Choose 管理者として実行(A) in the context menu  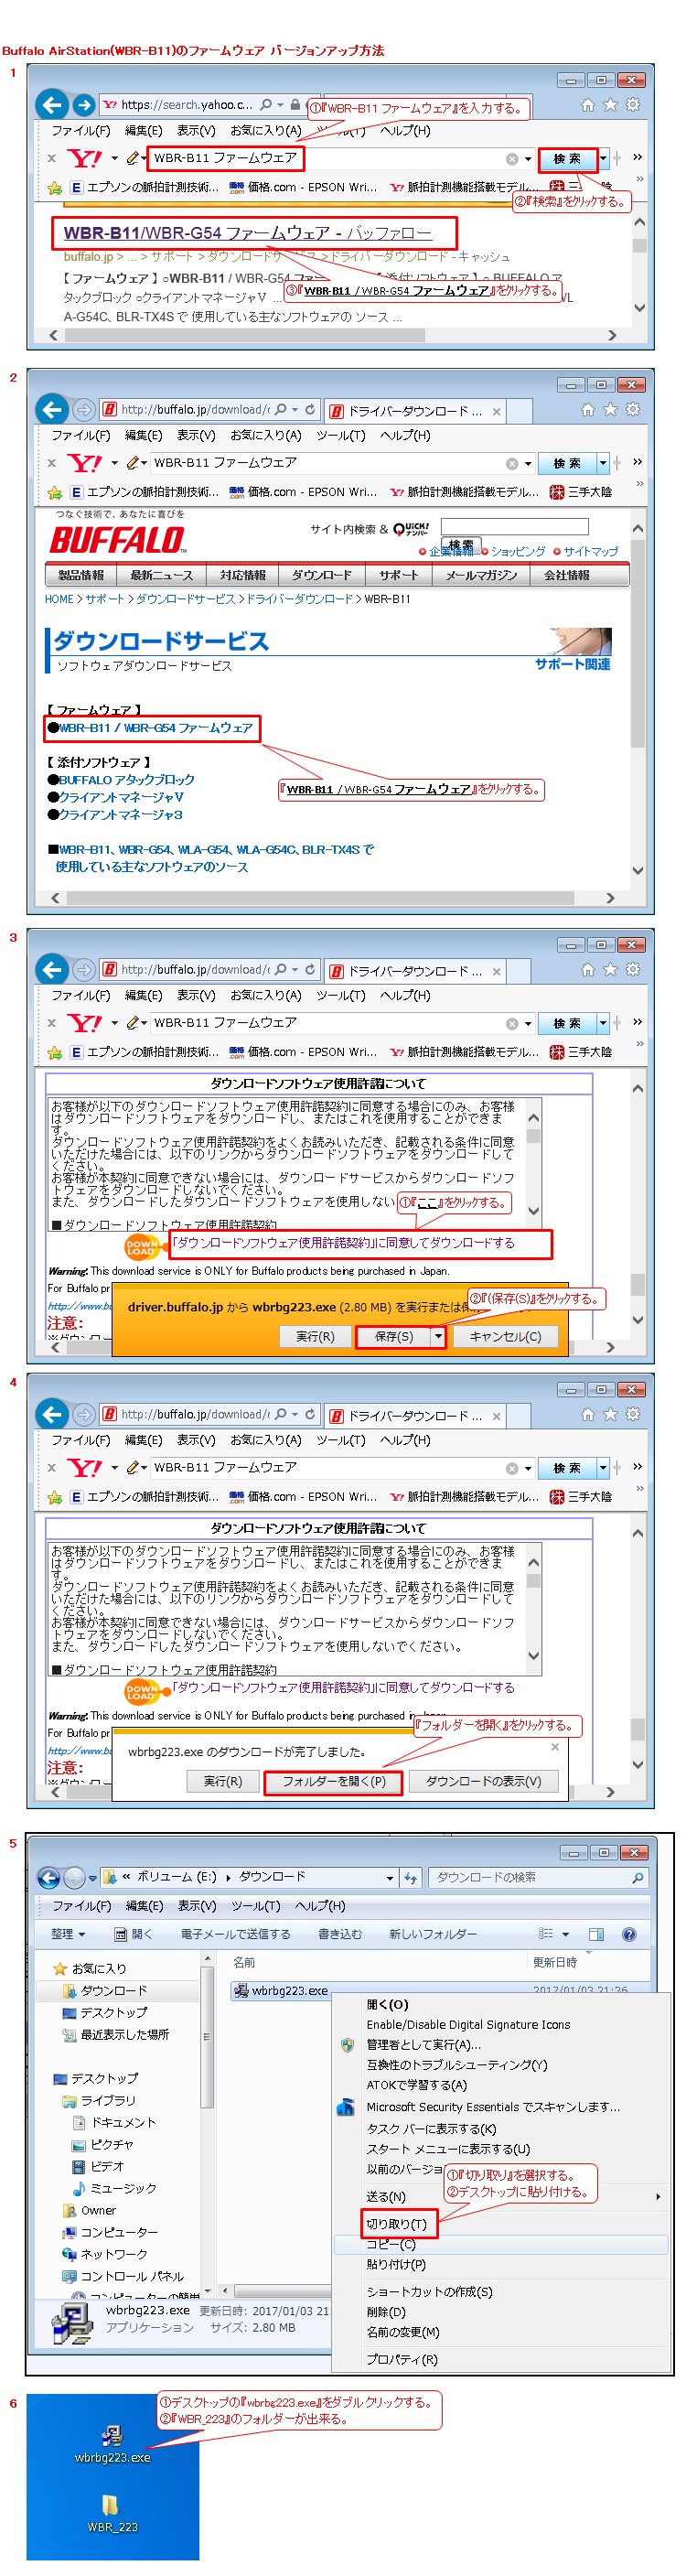coord(424,2045)
